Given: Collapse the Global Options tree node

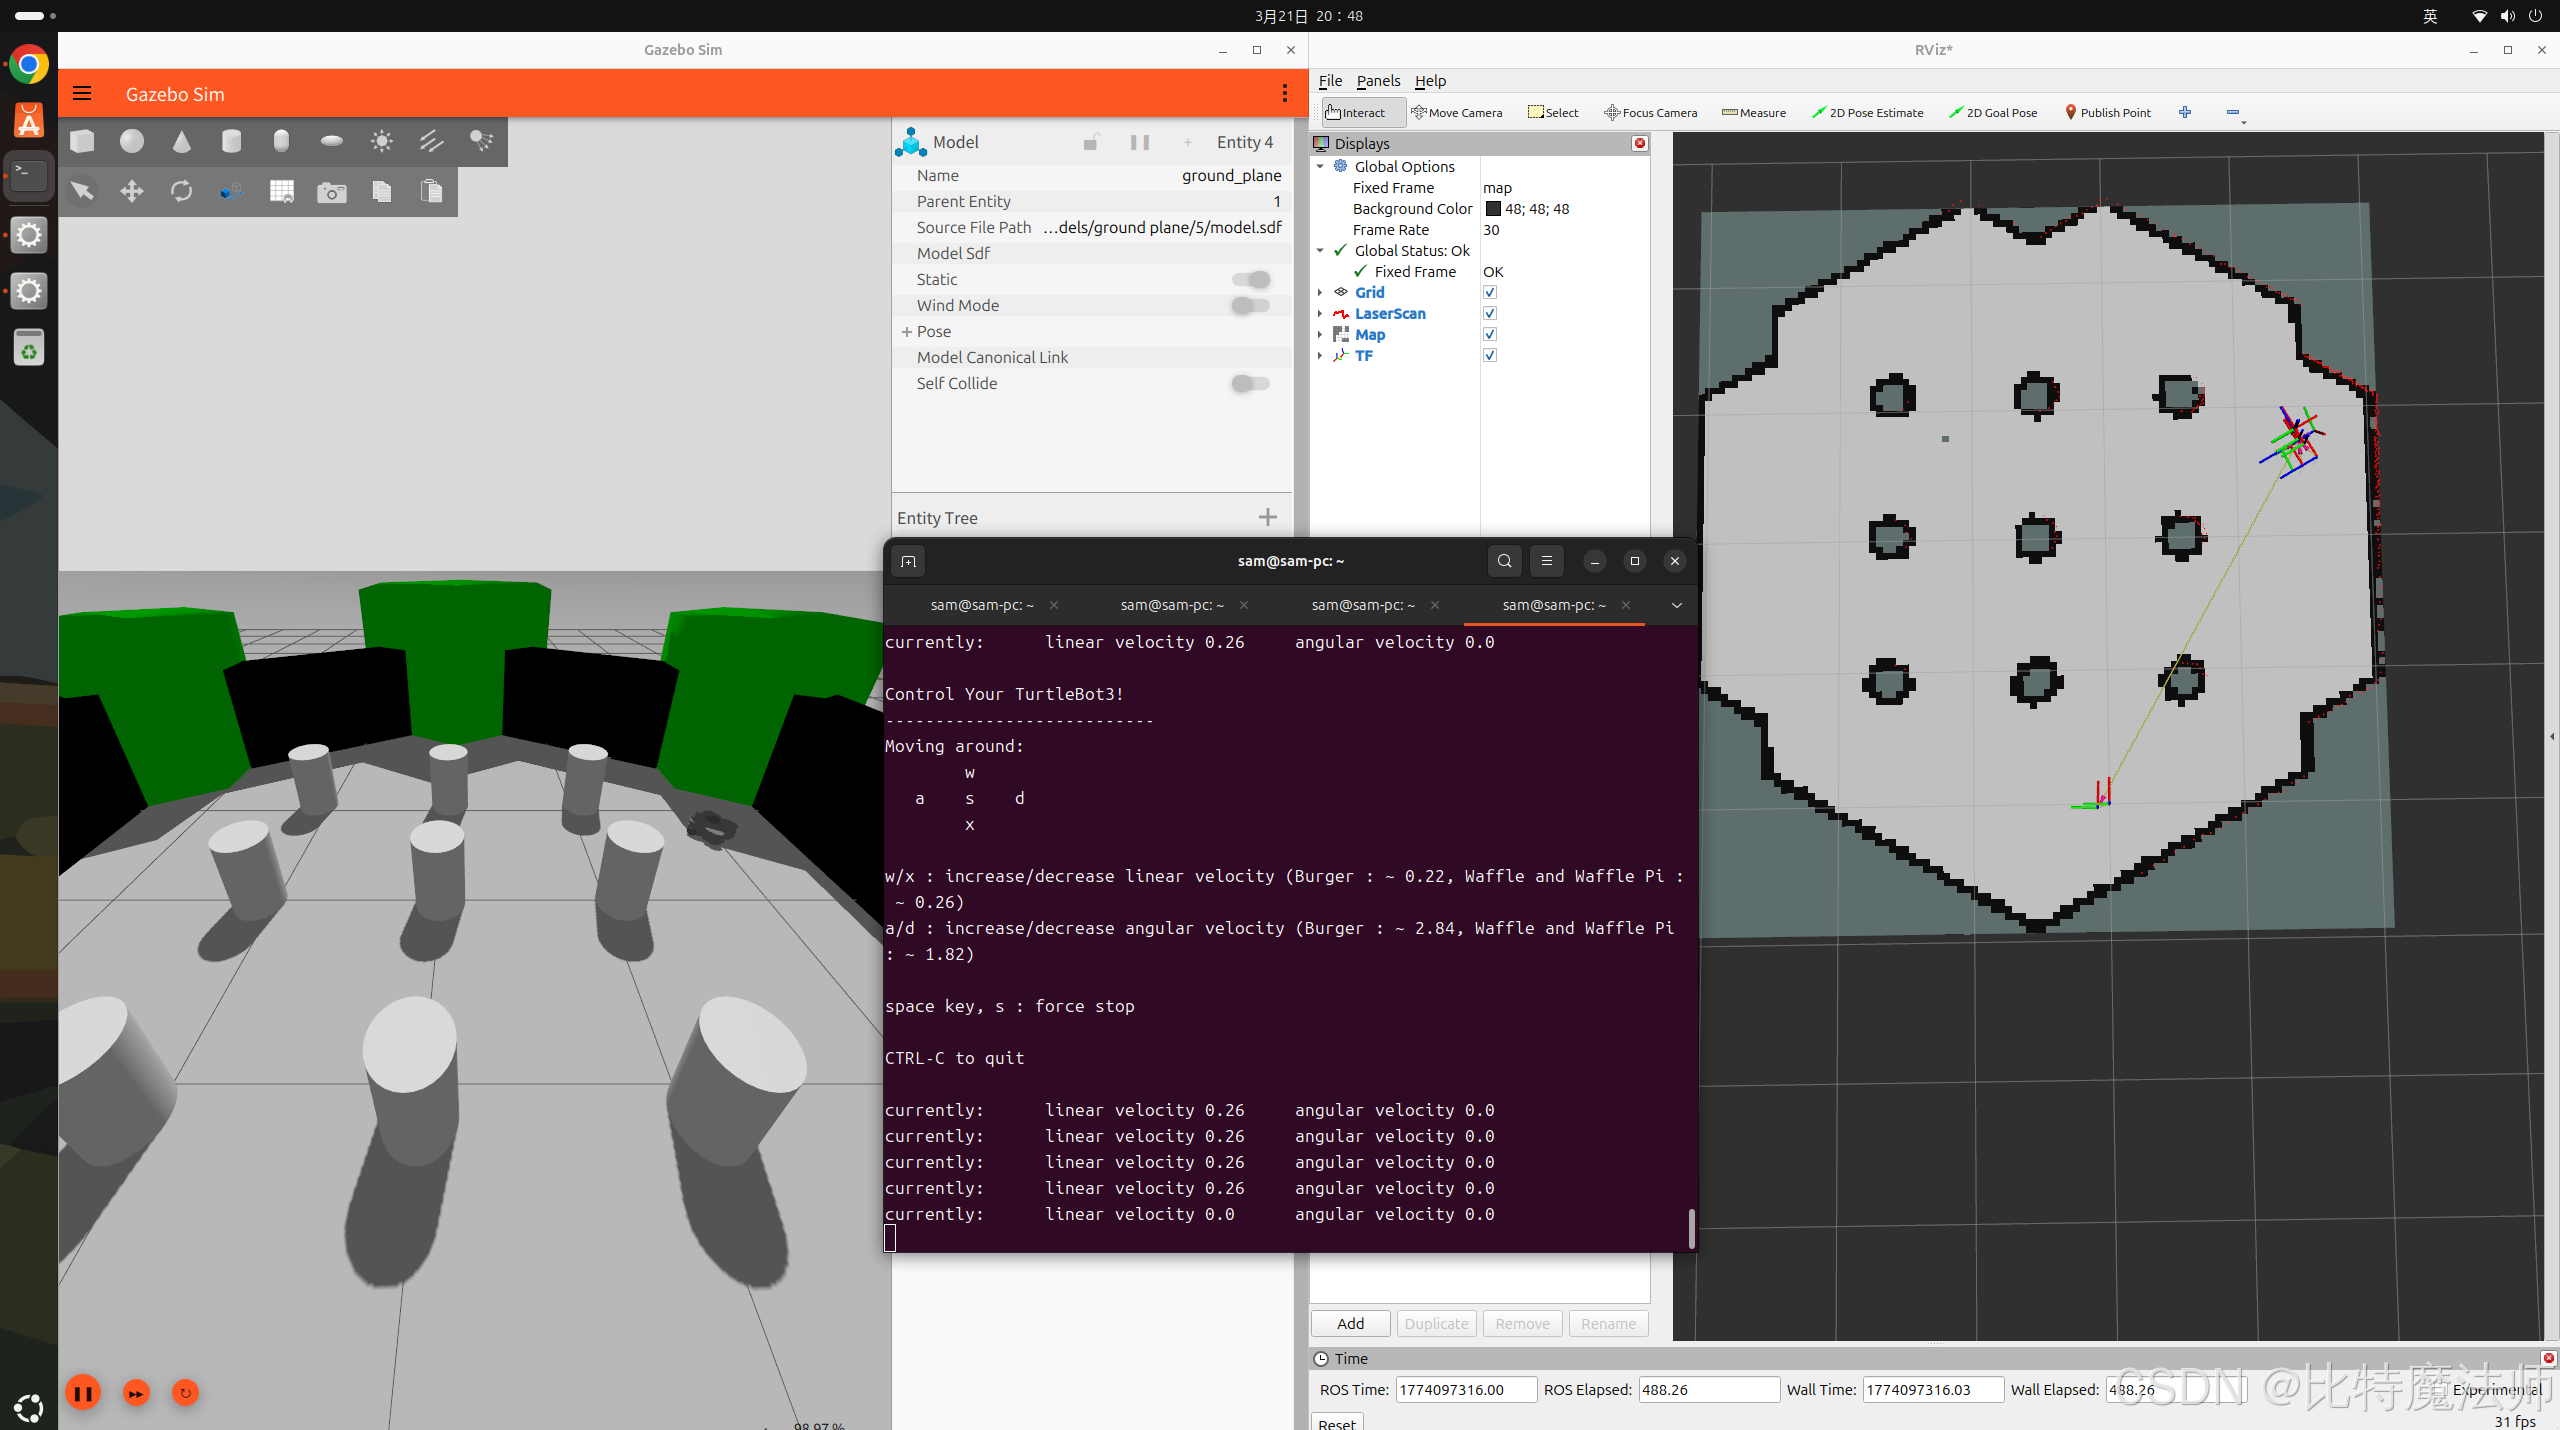Looking at the screenshot, I should coord(1320,167).
